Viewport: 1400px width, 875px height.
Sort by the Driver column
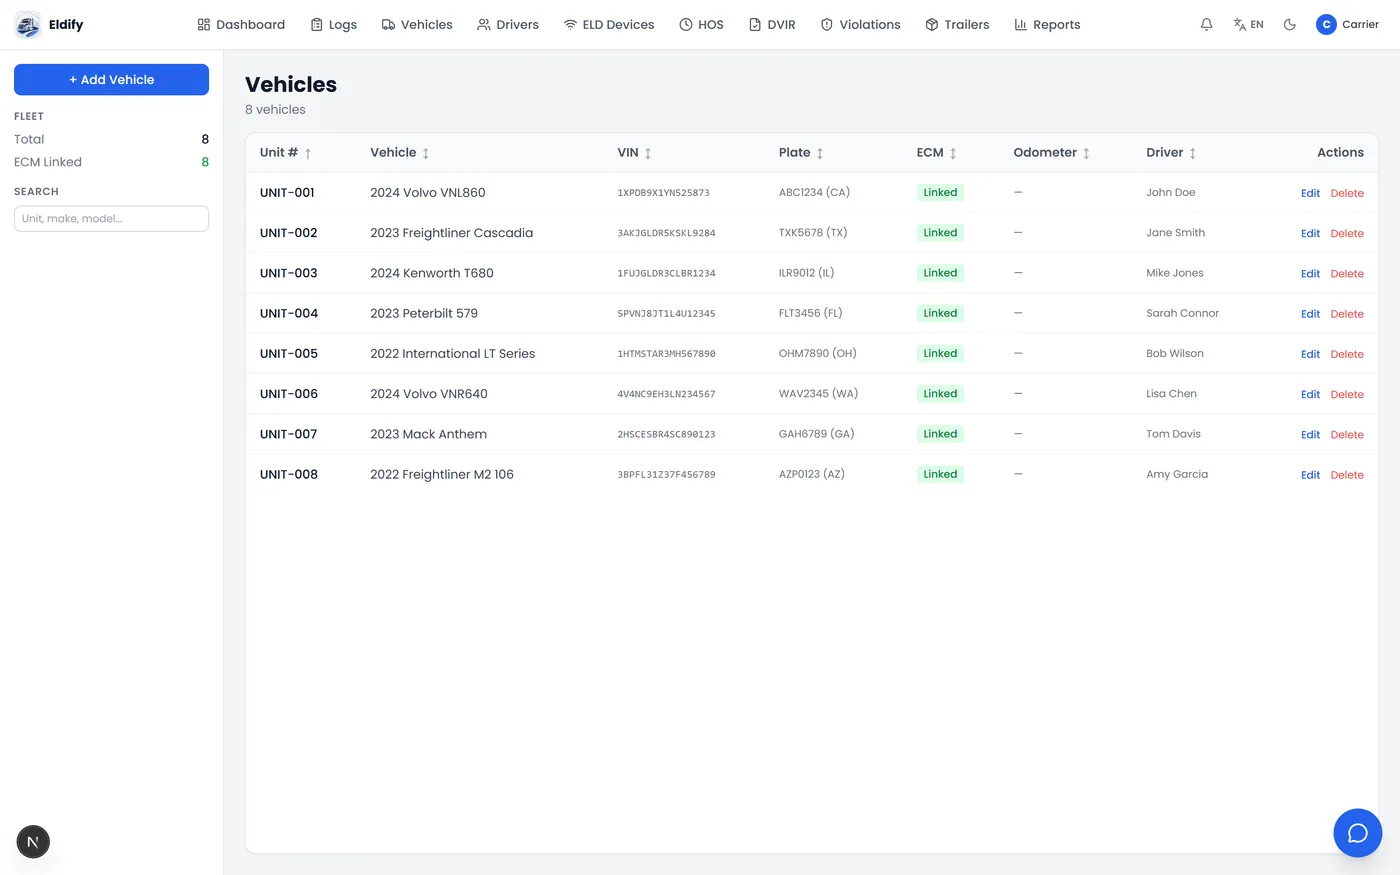(1171, 153)
